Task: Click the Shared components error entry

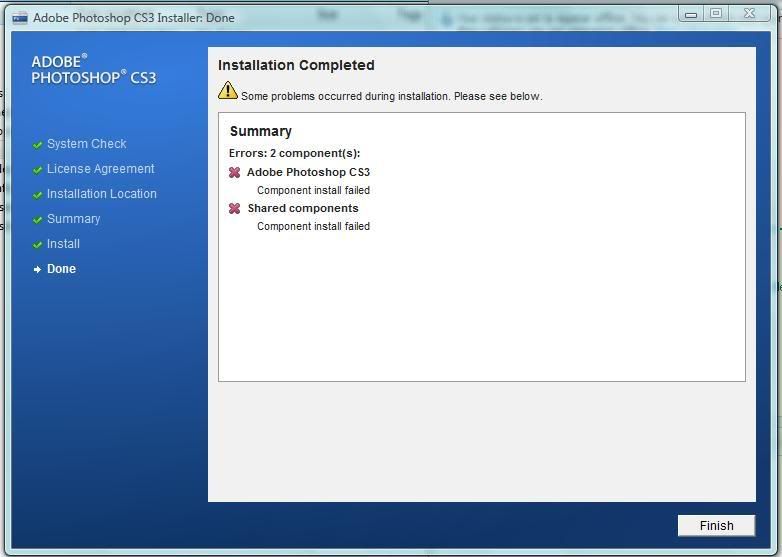Action: pos(303,208)
